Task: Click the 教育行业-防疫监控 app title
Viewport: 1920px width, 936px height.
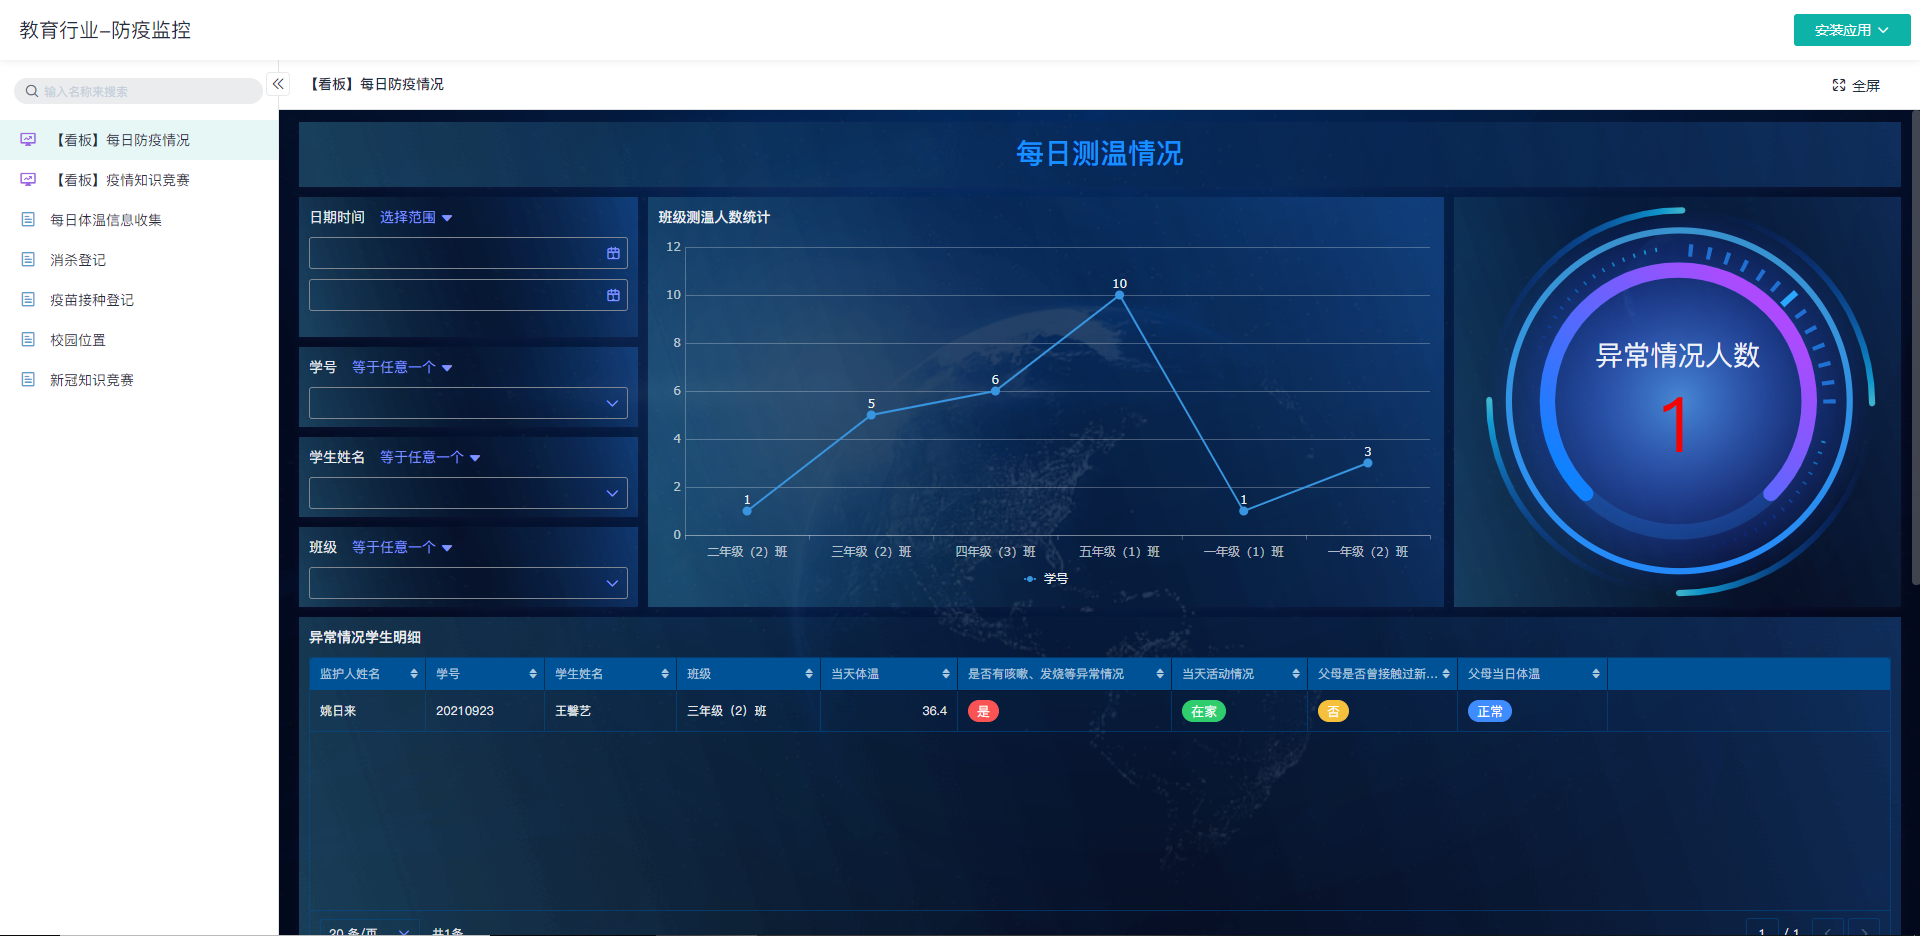Action: click(x=105, y=30)
